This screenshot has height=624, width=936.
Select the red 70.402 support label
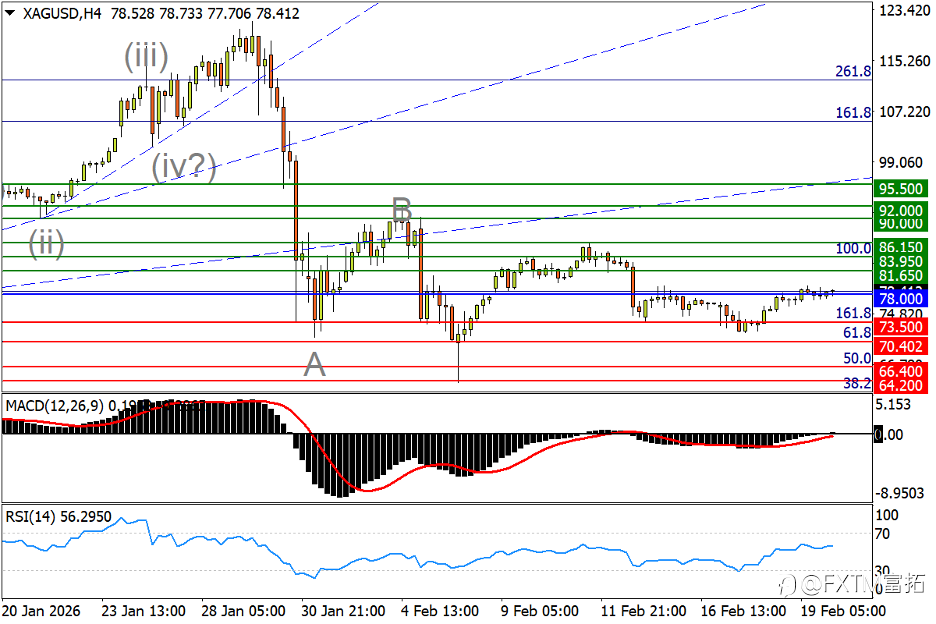tap(901, 346)
